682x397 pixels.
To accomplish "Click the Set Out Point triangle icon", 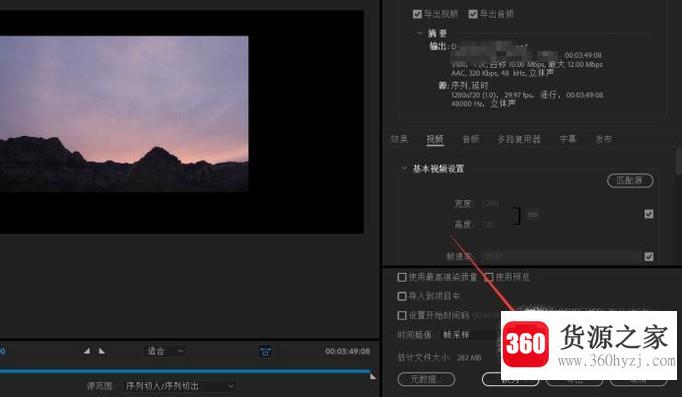I will [101, 350].
